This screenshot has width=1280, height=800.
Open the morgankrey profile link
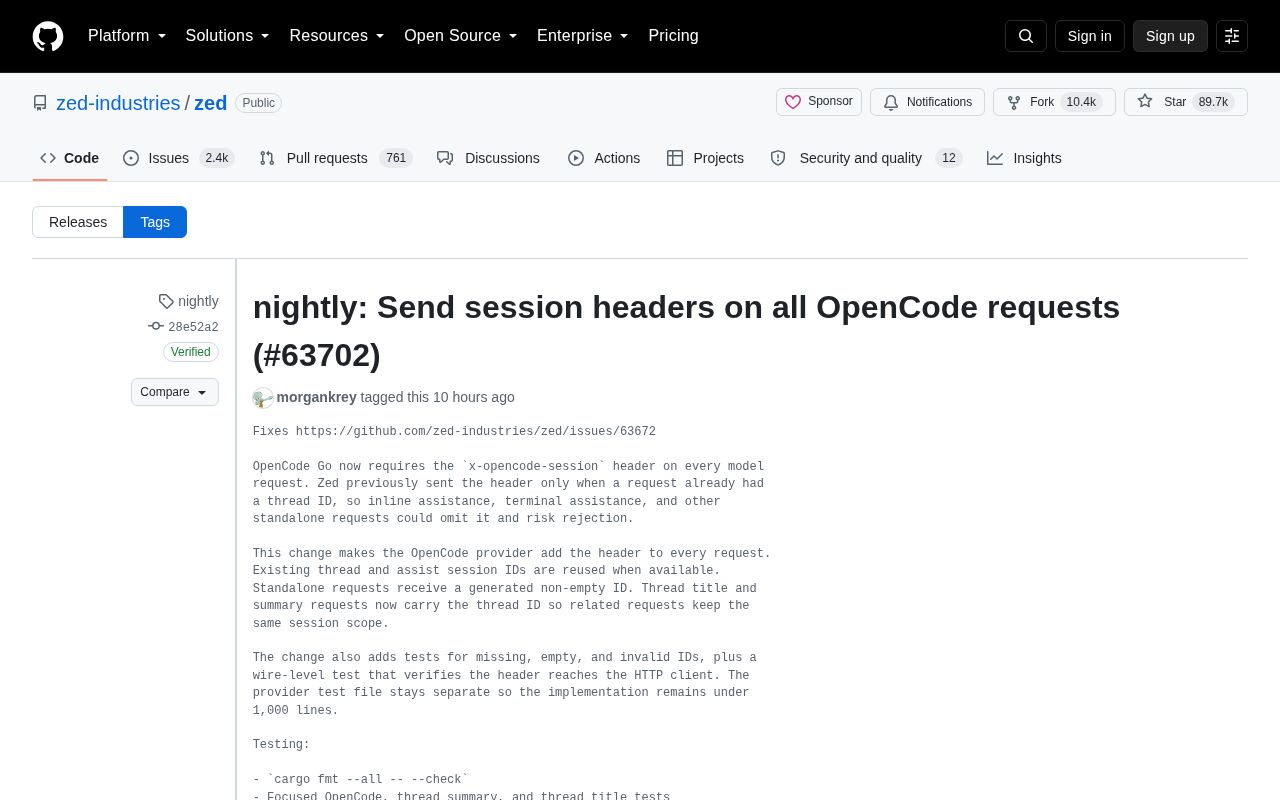coord(317,397)
